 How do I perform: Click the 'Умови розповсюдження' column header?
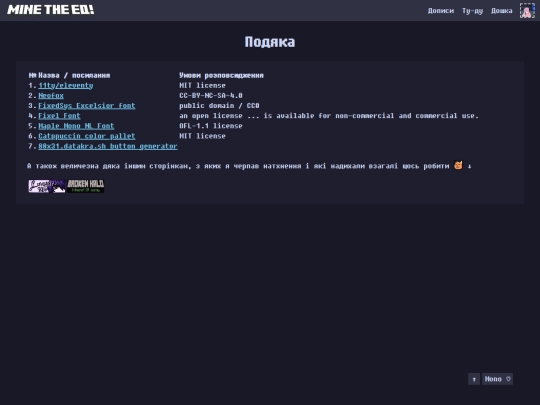tap(221, 75)
